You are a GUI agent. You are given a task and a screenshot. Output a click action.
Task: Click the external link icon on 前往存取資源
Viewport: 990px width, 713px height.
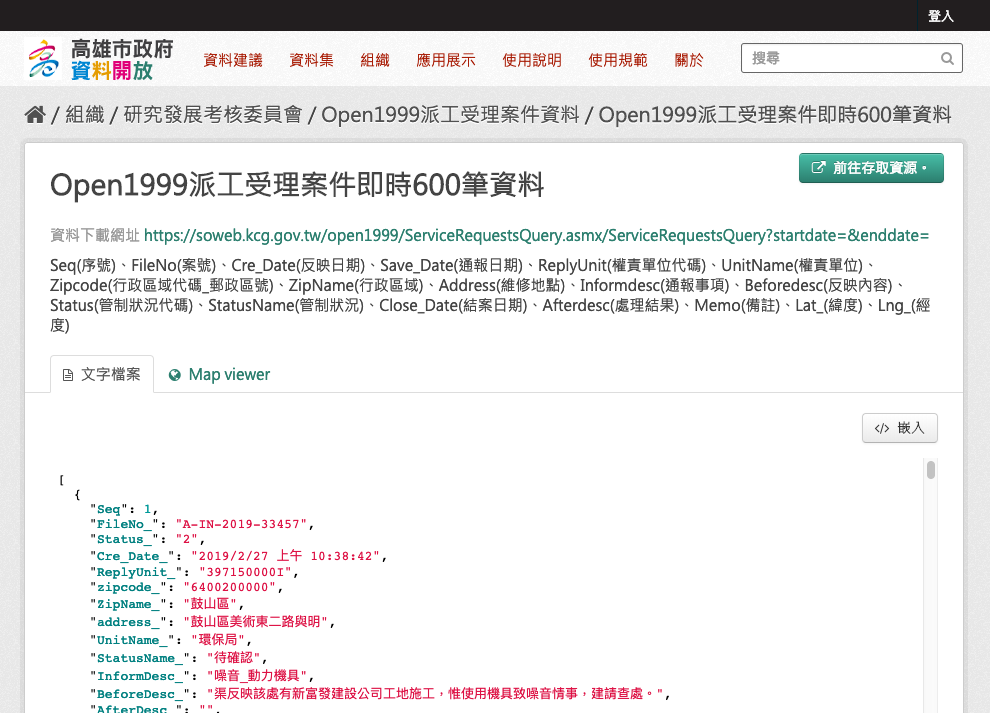point(818,168)
